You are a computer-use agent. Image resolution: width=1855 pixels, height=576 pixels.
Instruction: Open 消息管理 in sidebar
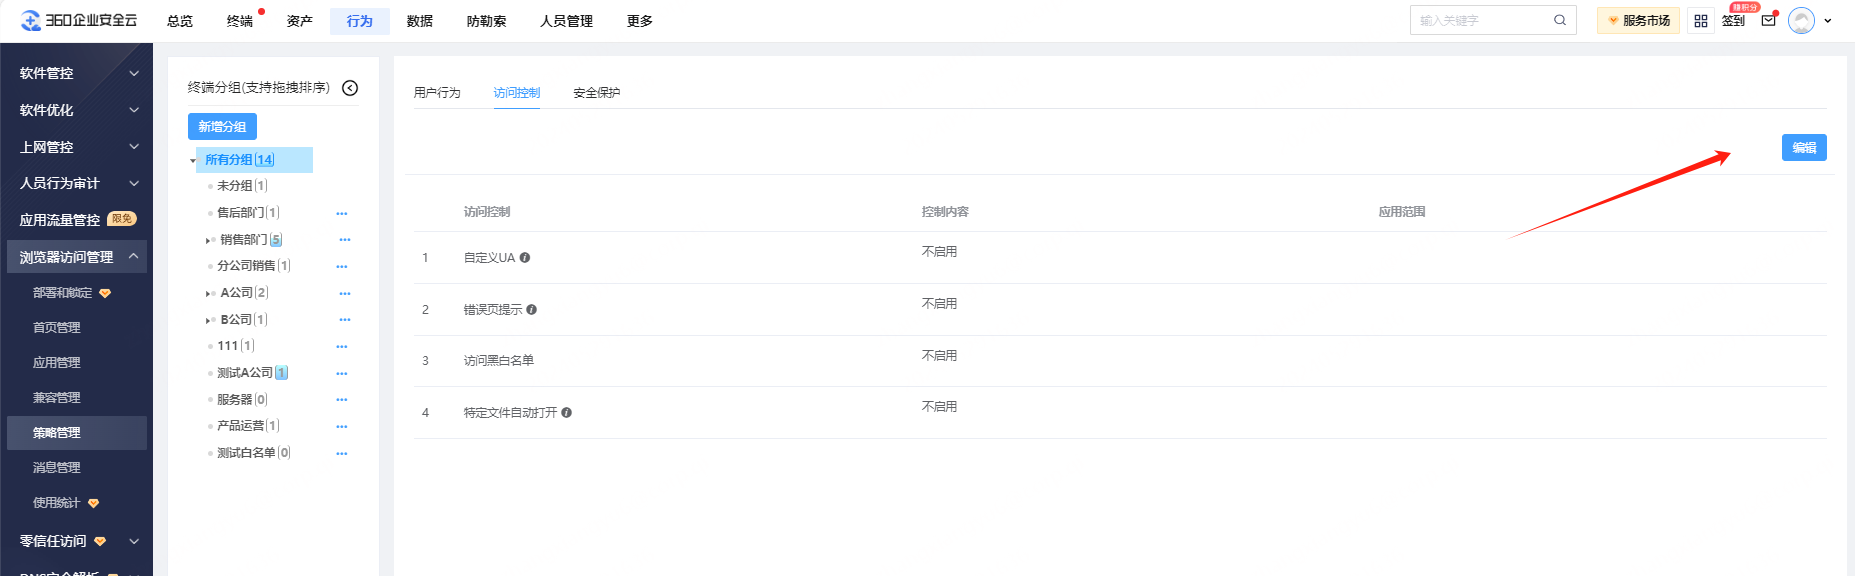coord(57,468)
